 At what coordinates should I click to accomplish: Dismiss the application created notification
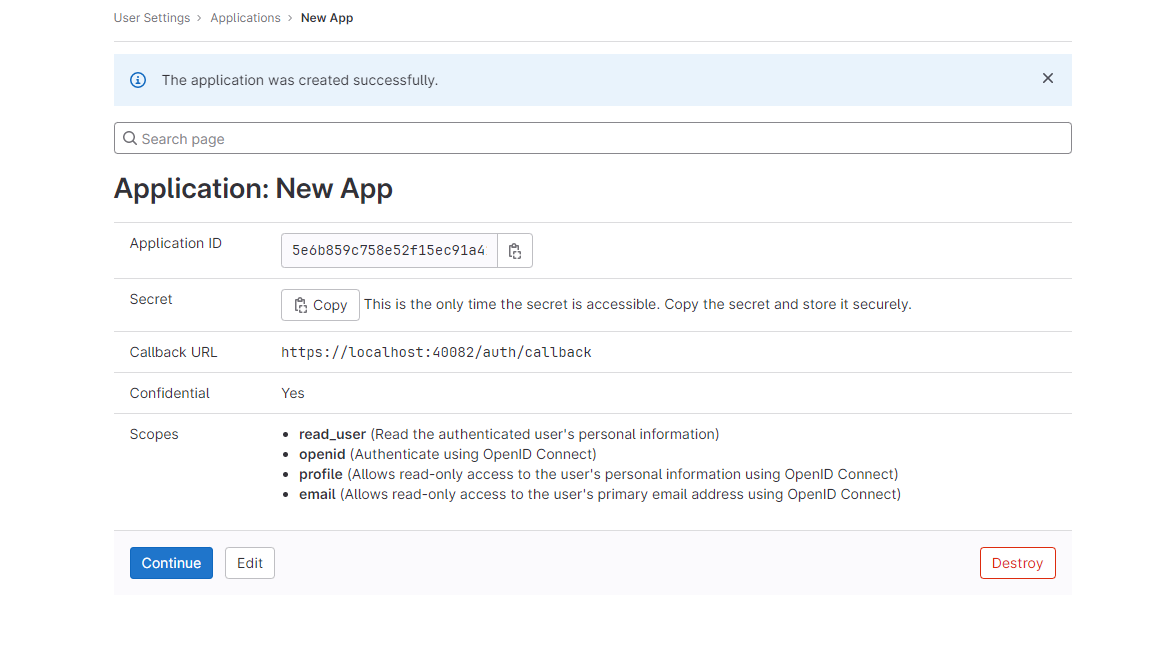(1047, 77)
